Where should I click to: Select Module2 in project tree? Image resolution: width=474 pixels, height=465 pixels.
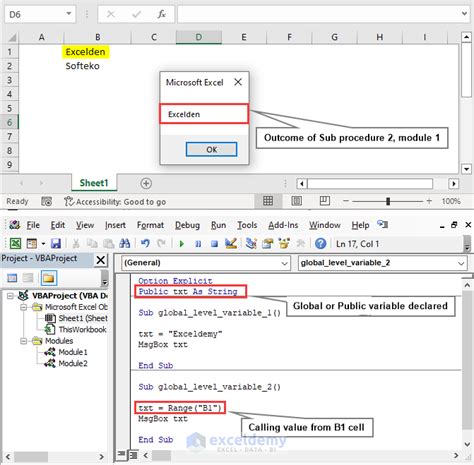tap(73, 363)
